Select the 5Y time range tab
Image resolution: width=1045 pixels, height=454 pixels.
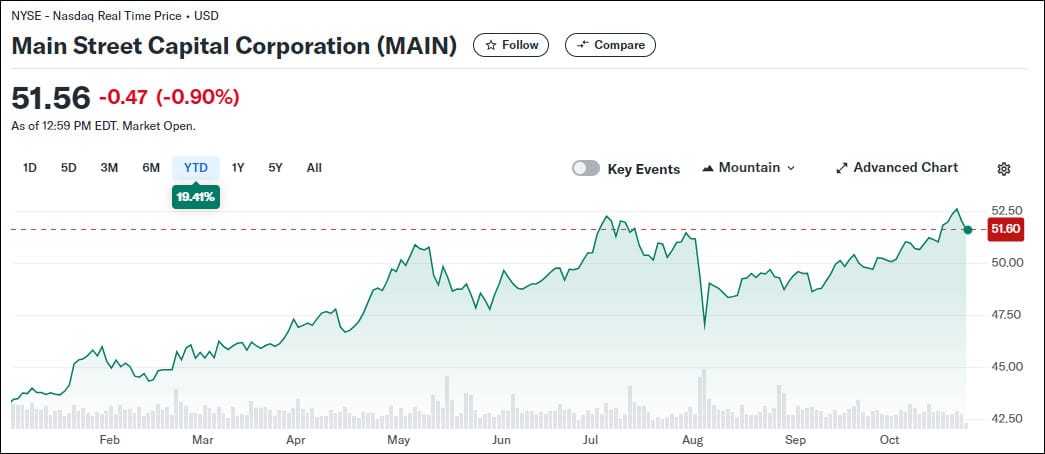[x=275, y=168]
